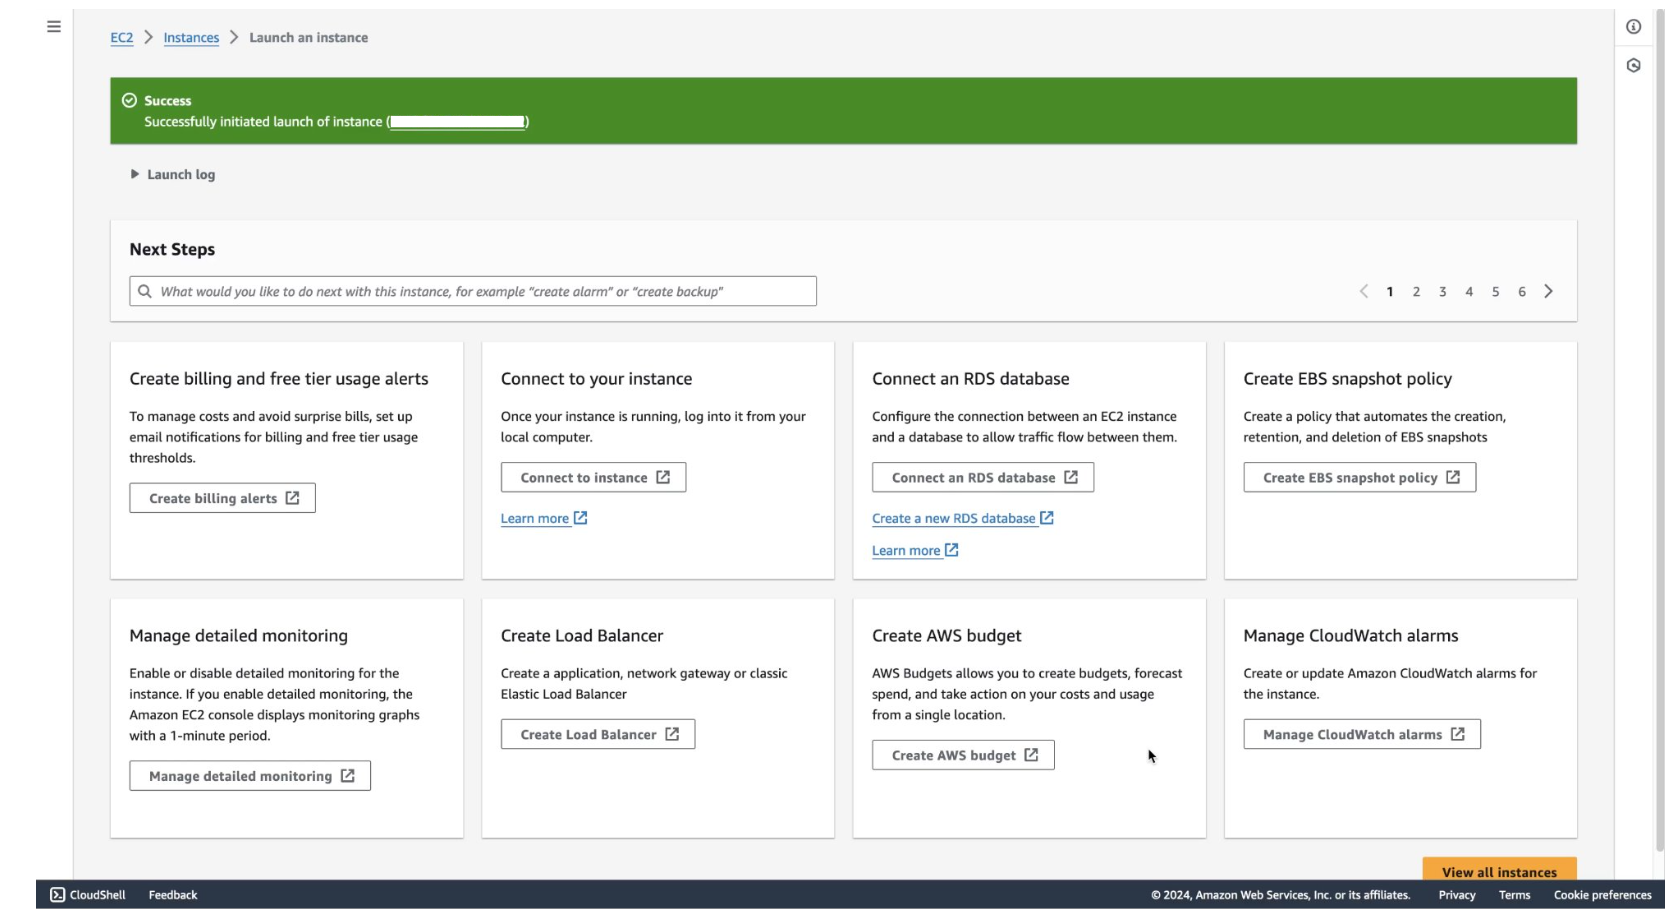The image size is (1676, 923).
Task: Click Connect to instance button
Action: 593,478
